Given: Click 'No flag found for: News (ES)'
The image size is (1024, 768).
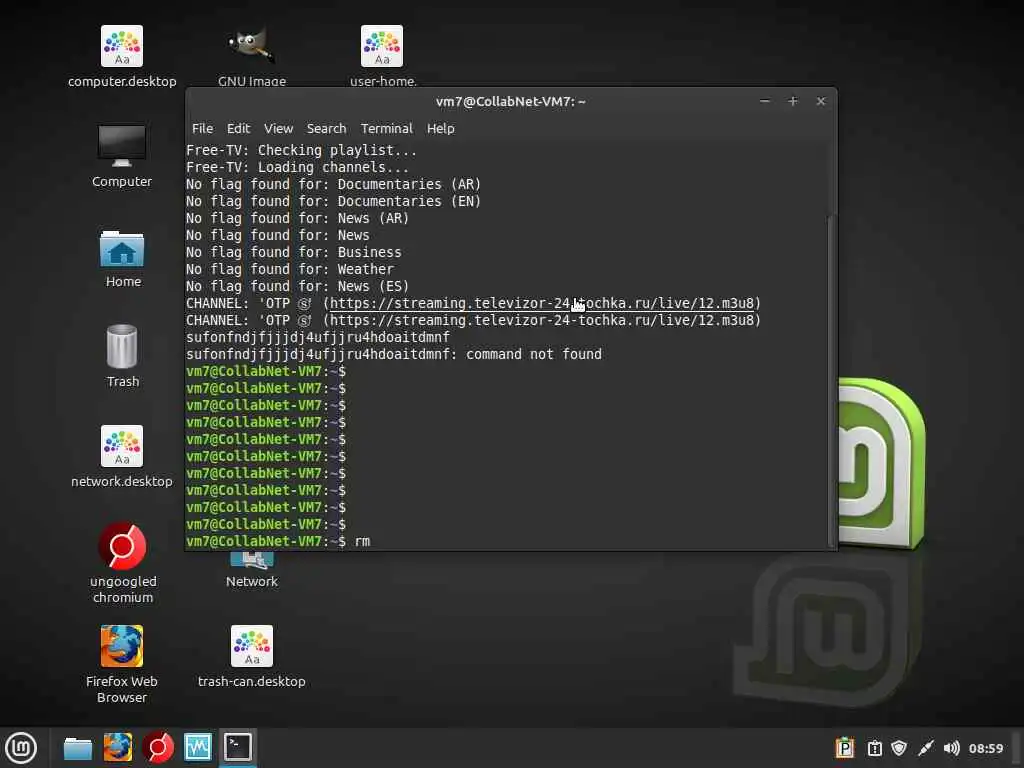Looking at the screenshot, I should pyautogui.click(x=297, y=286).
